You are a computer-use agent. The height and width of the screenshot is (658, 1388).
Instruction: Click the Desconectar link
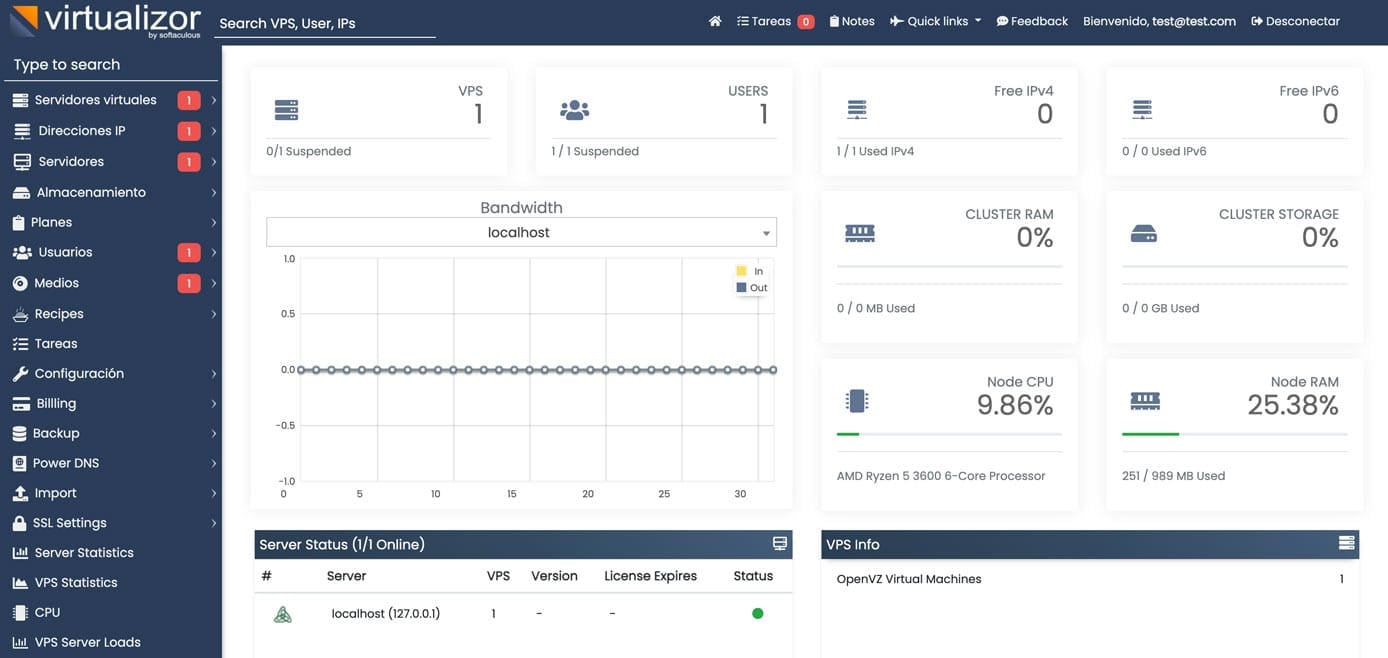tap(1295, 20)
